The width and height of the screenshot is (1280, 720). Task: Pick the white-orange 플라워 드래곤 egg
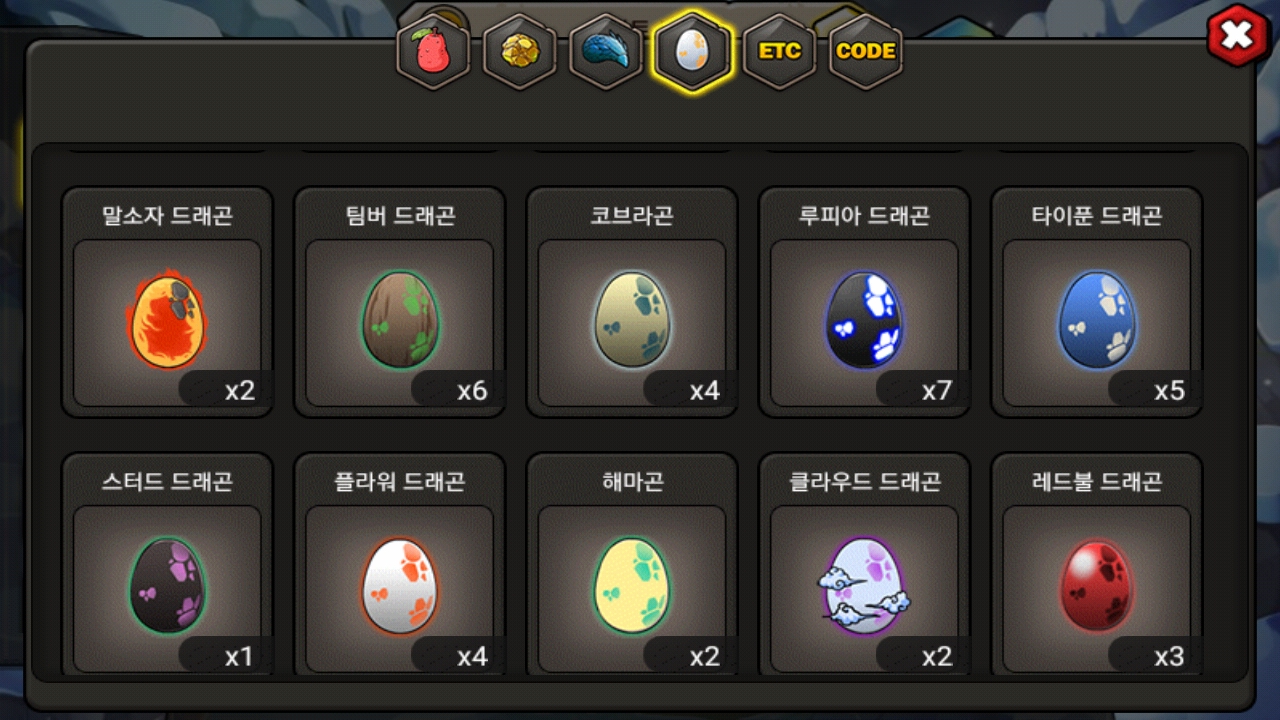tap(399, 586)
